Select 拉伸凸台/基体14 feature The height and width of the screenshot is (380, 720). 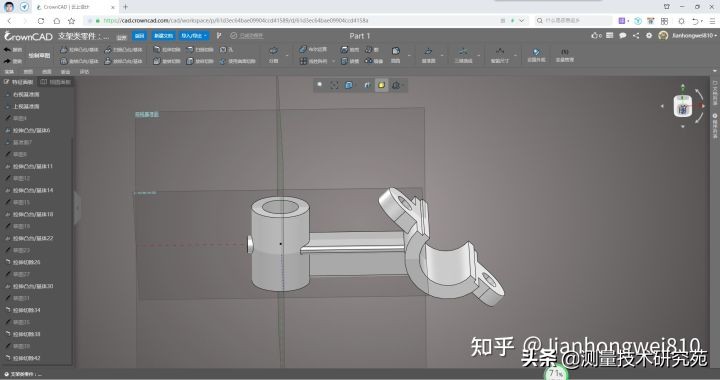click(x=33, y=190)
